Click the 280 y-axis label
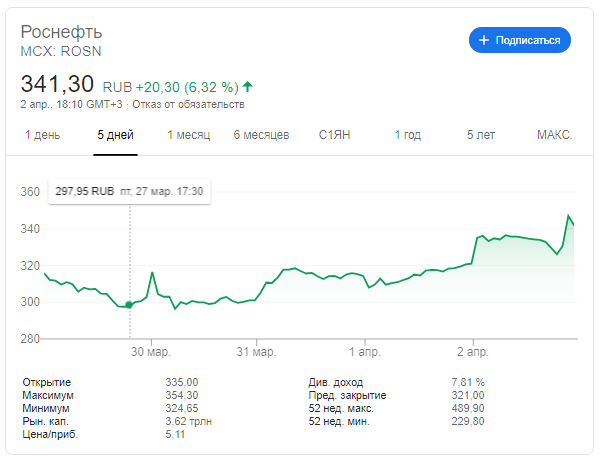 pyautogui.click(x=30, y=339)
